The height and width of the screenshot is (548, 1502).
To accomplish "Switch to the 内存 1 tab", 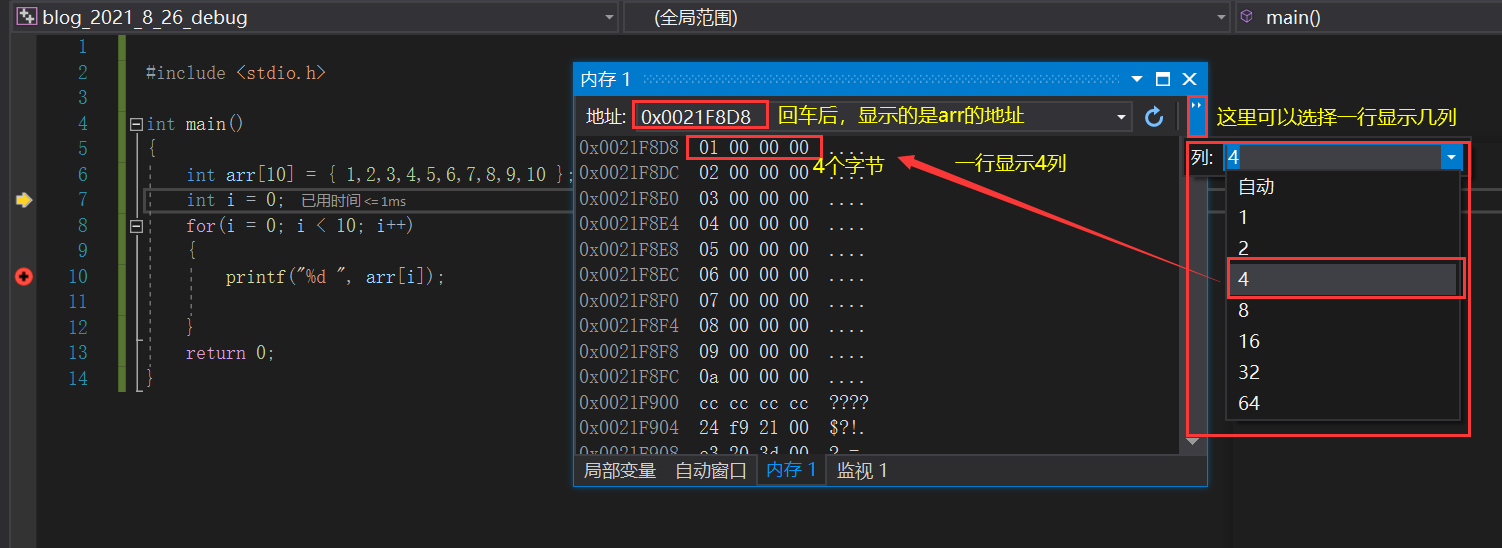I will pos(791,471).
